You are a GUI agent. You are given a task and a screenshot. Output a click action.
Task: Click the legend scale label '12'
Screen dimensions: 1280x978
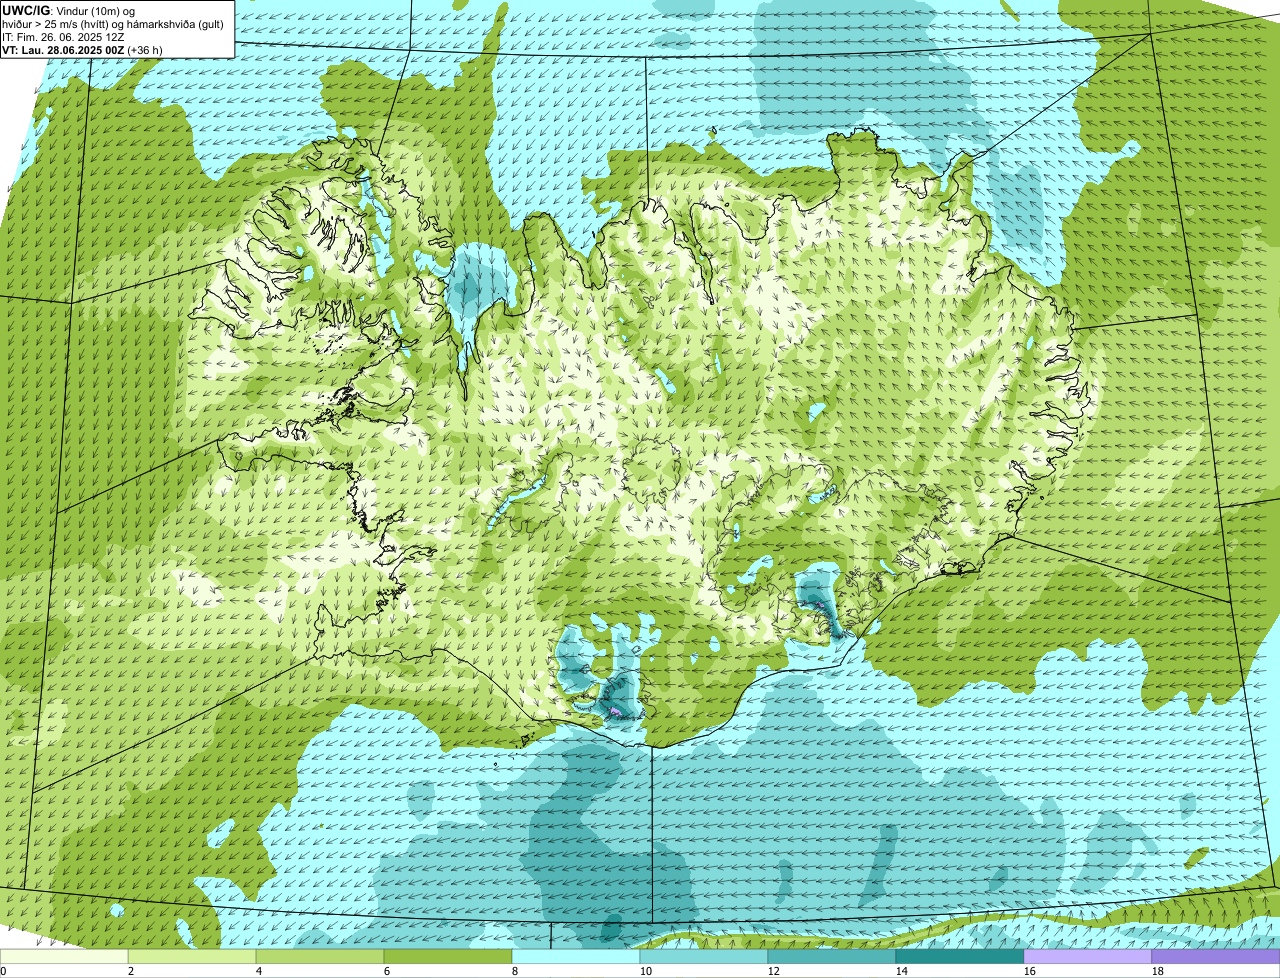tap(774, 971)
